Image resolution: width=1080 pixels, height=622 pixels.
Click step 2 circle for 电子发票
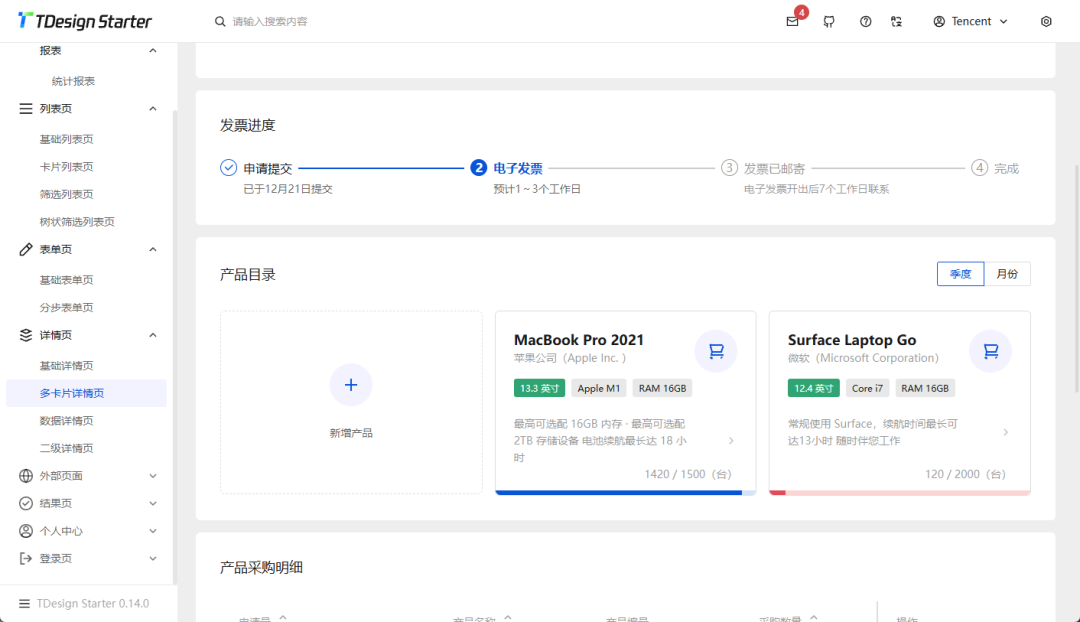(x=479, y=167)
